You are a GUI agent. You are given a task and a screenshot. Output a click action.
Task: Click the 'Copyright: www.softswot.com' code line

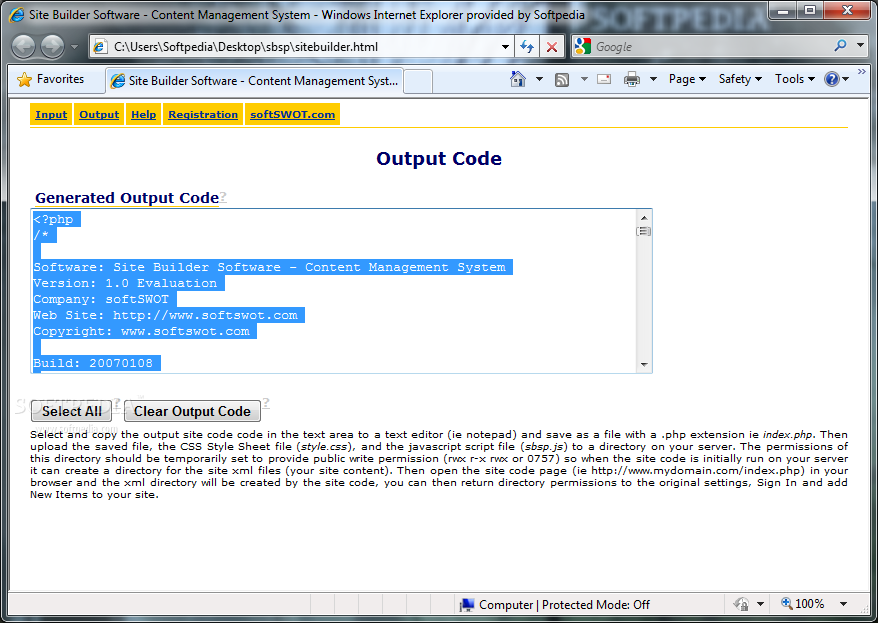click(141, 331)
